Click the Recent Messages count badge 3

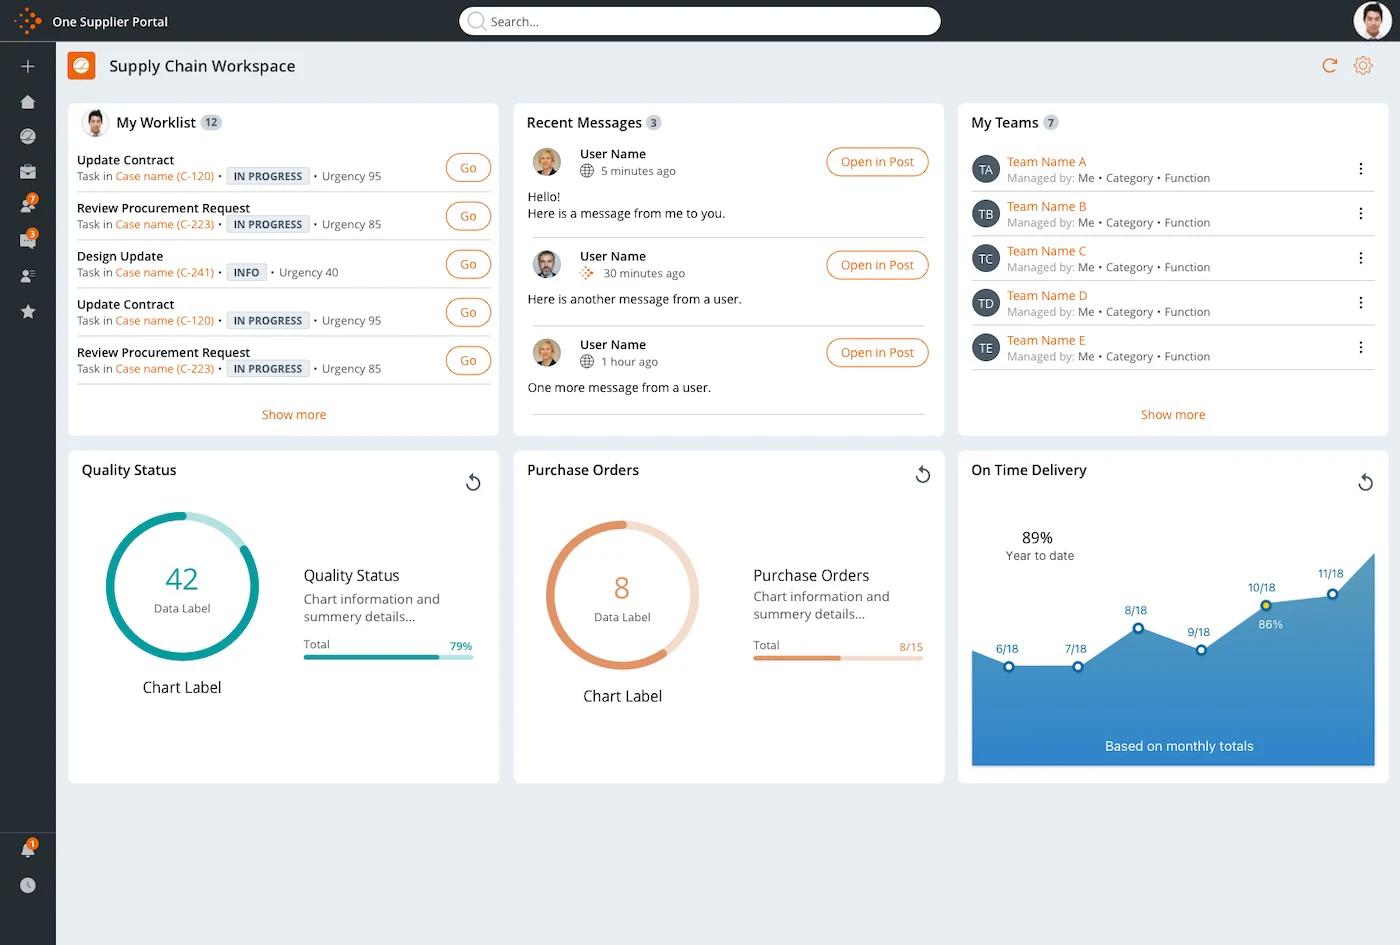point(653,123)
